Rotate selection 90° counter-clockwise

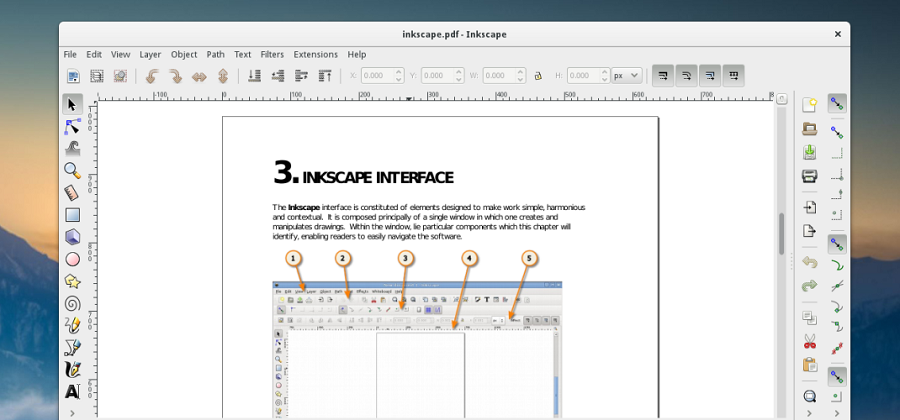(x=152, y=76)
